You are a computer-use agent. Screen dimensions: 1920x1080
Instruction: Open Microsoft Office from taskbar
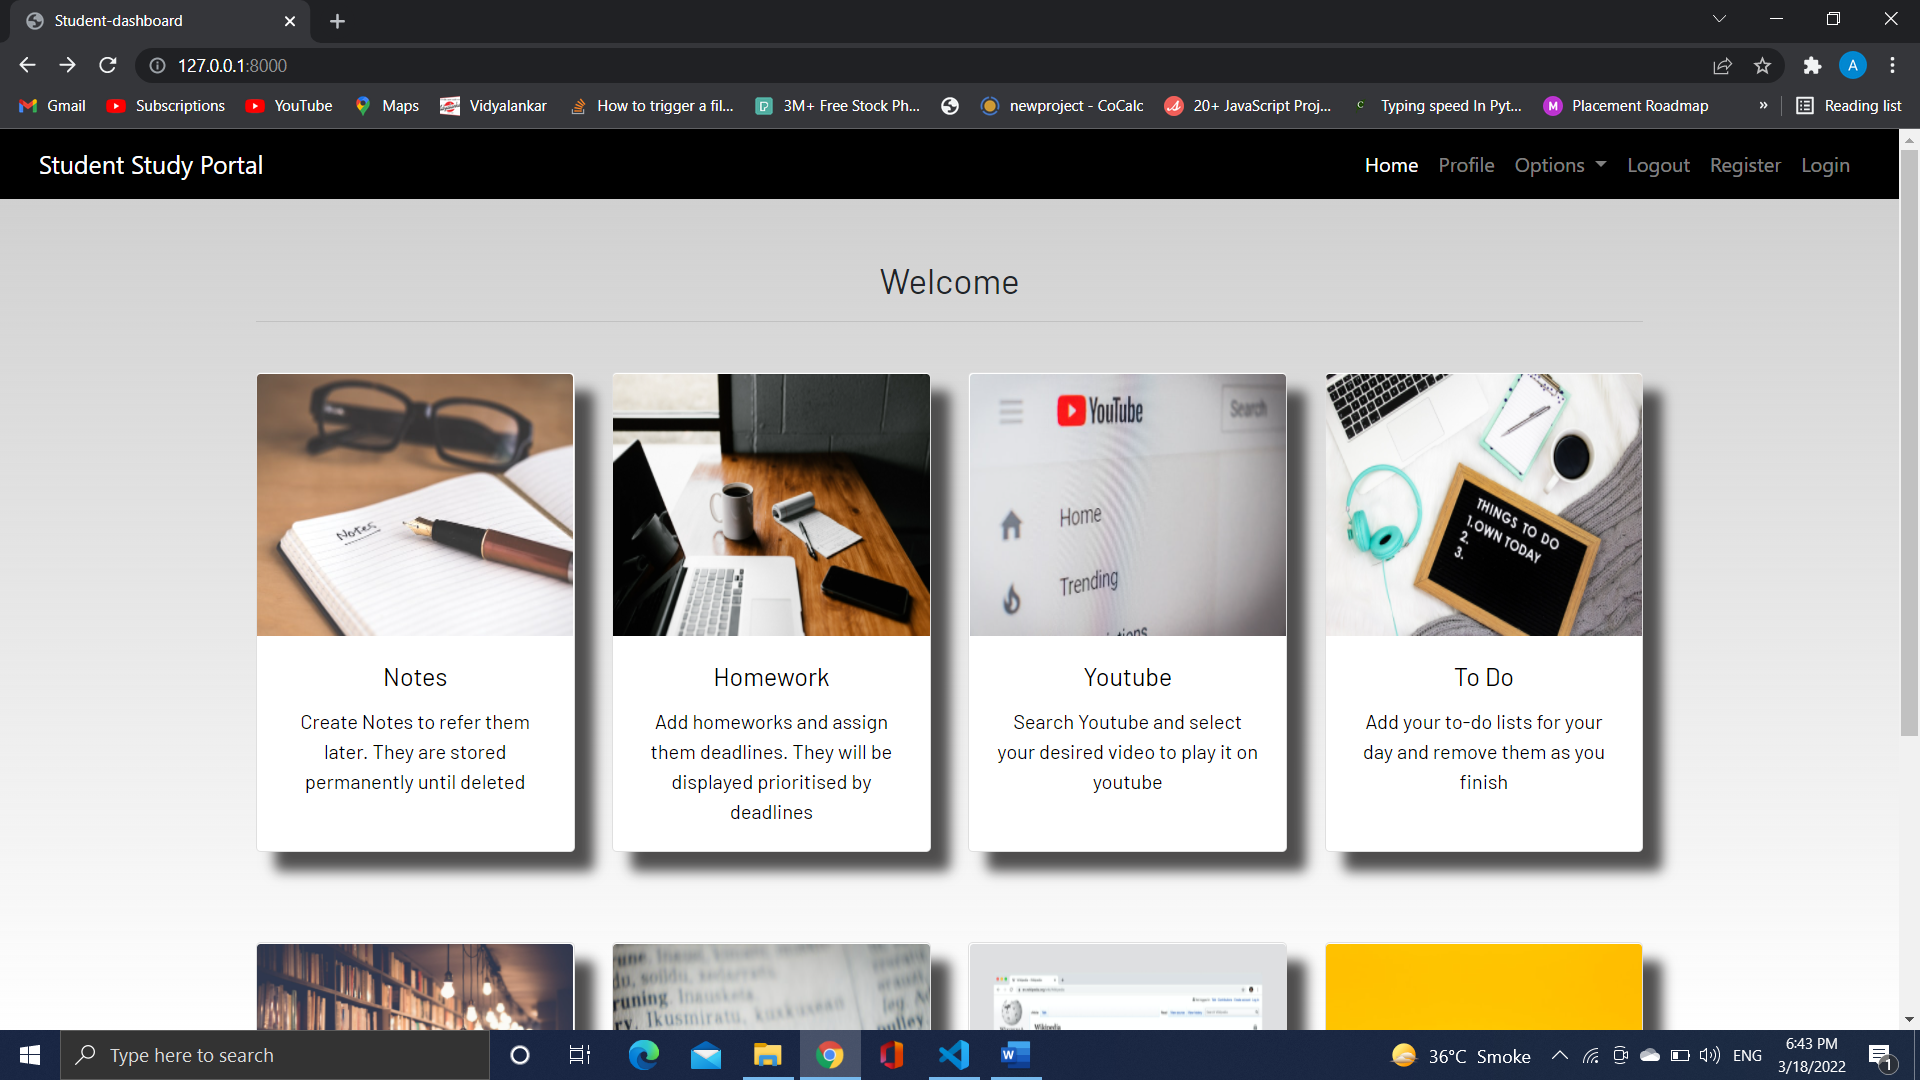tap(891, 1055)
